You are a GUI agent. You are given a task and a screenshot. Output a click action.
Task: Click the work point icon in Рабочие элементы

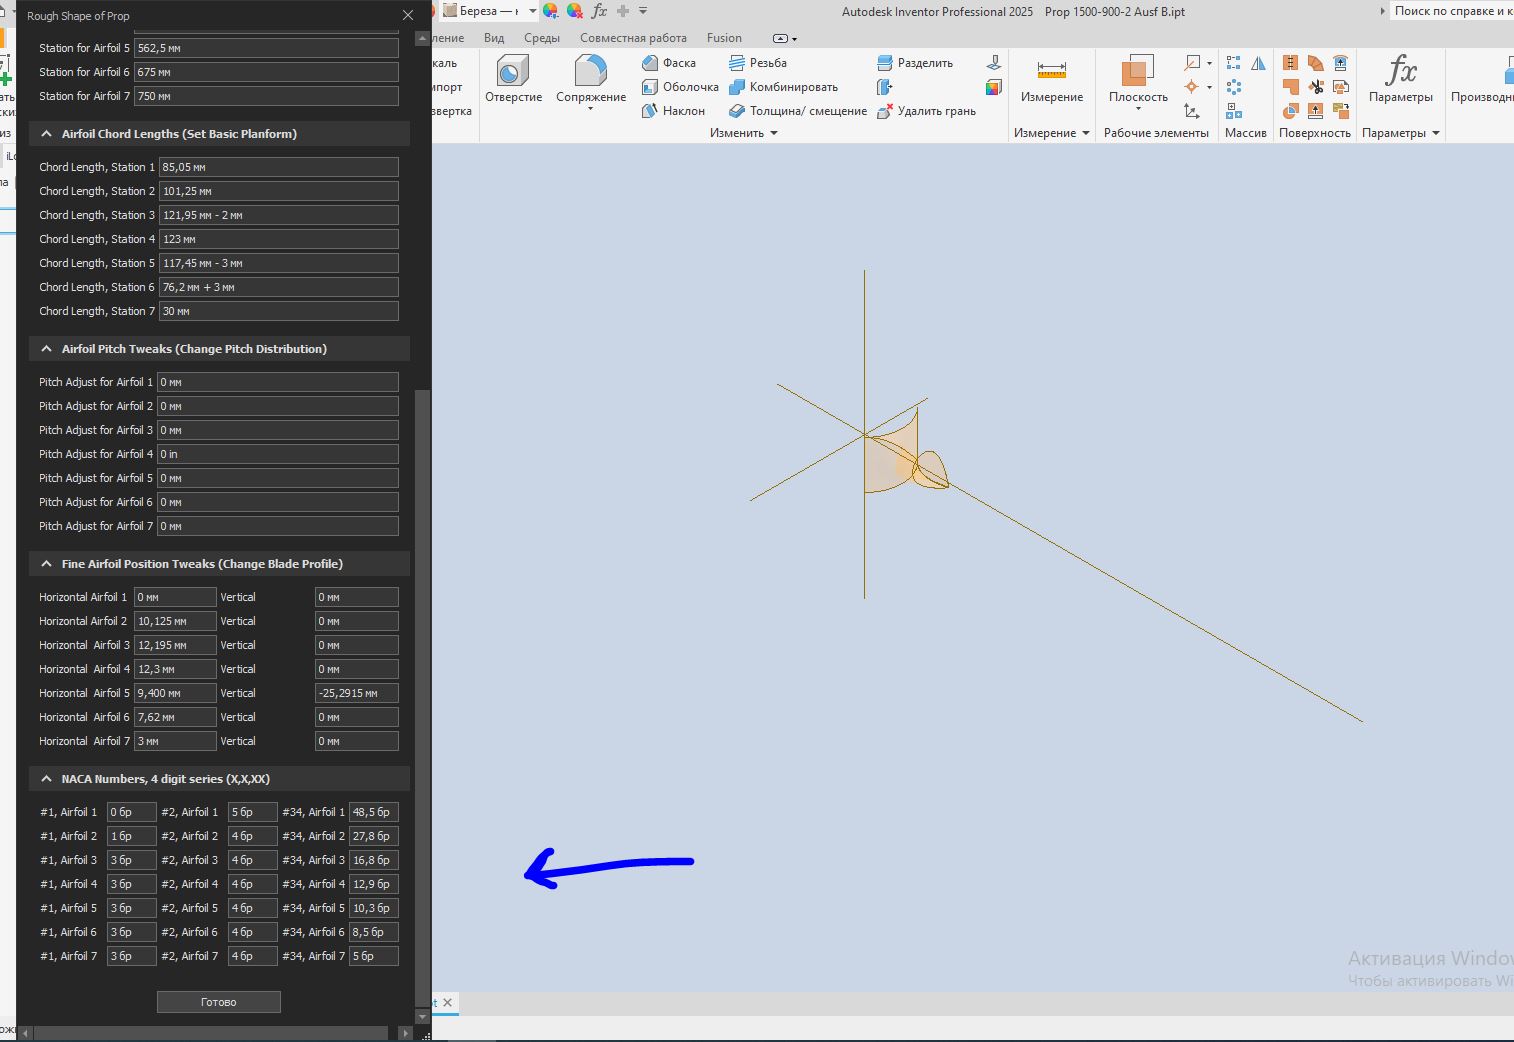click(x=1192, y=87)
